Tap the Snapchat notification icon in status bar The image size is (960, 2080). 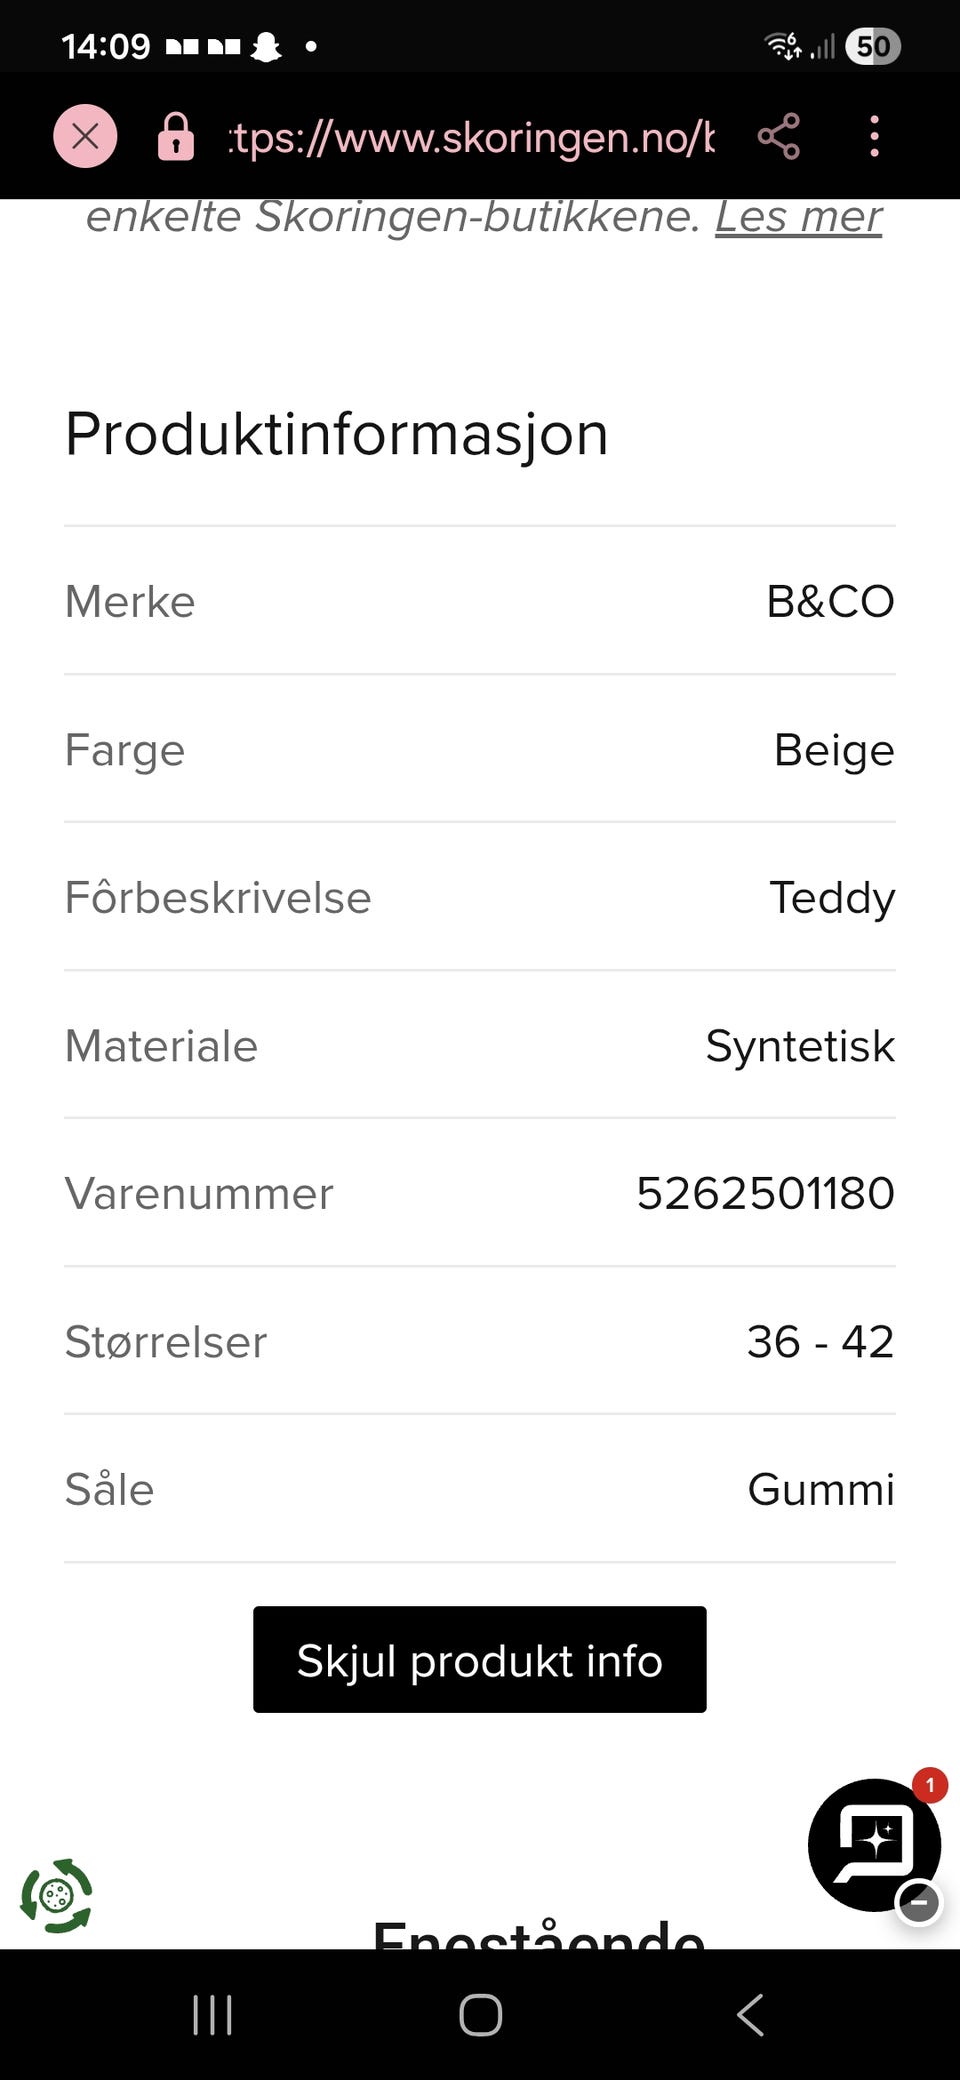266,46
